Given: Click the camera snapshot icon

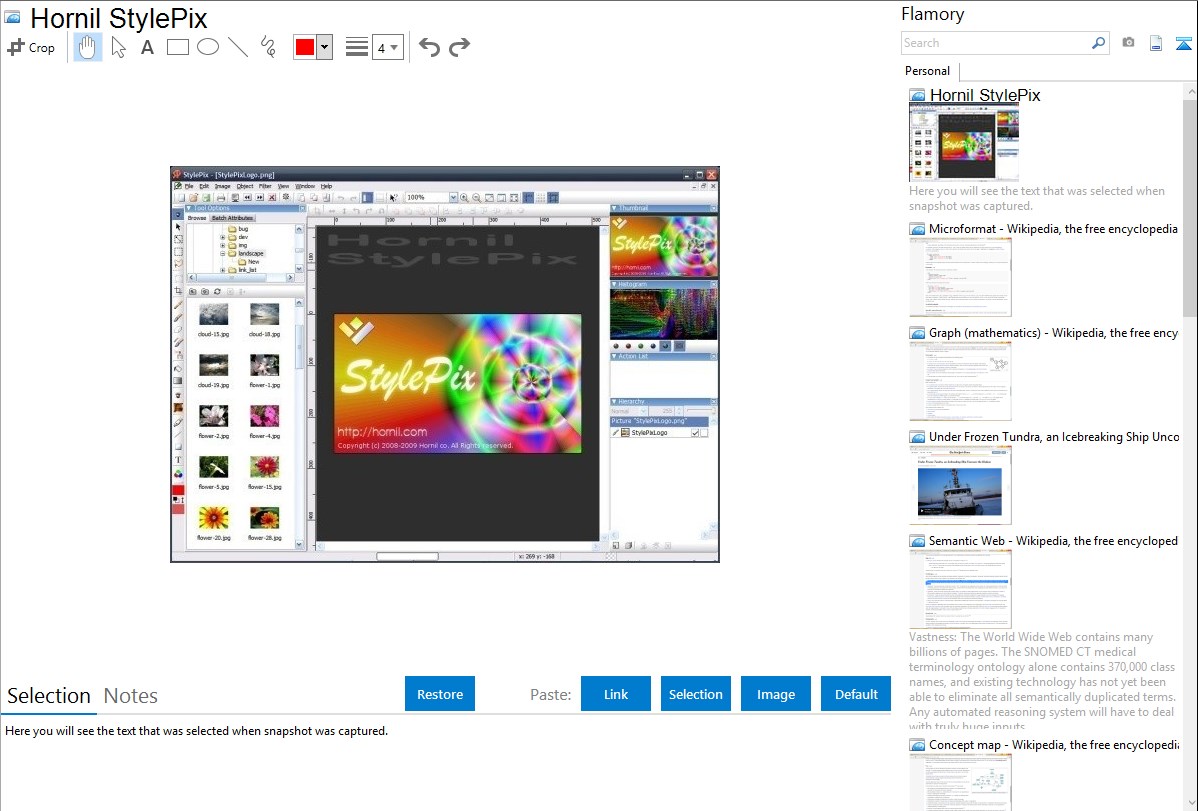Looking at the screenshot, I should pyautogui.click(x=1128, y=43).
